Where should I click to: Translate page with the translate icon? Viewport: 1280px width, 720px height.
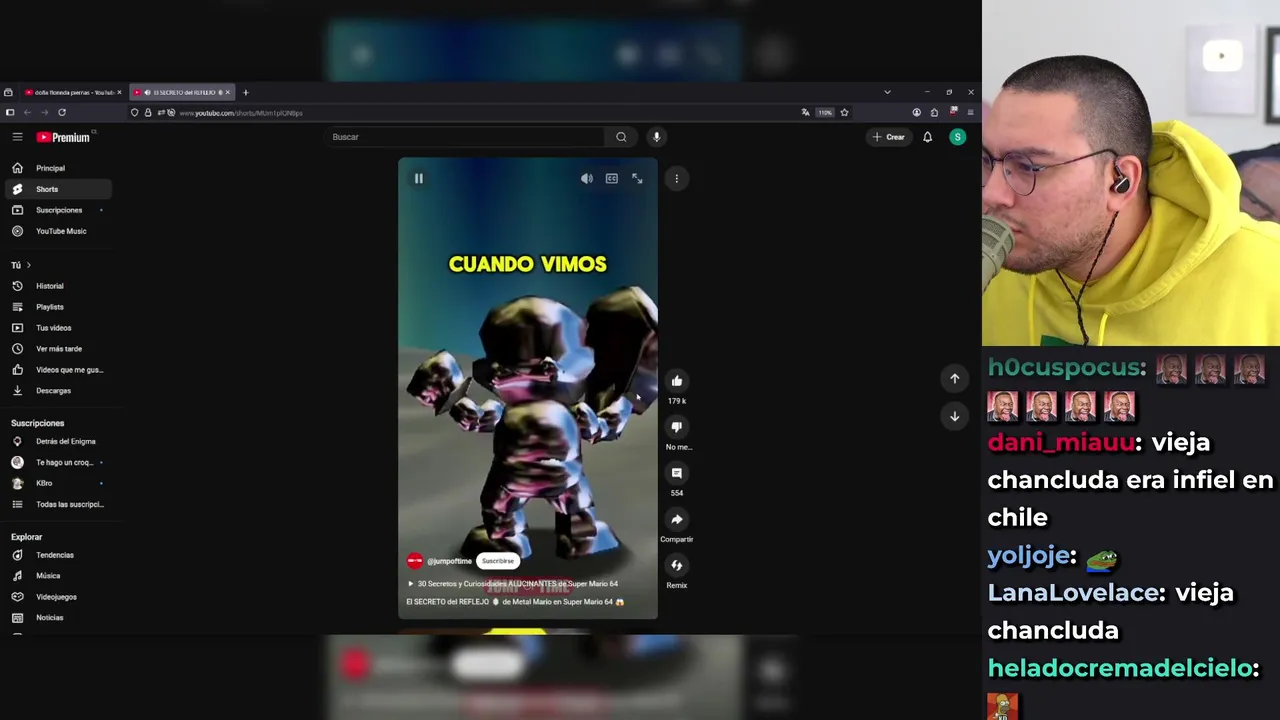tap(805, 113)
